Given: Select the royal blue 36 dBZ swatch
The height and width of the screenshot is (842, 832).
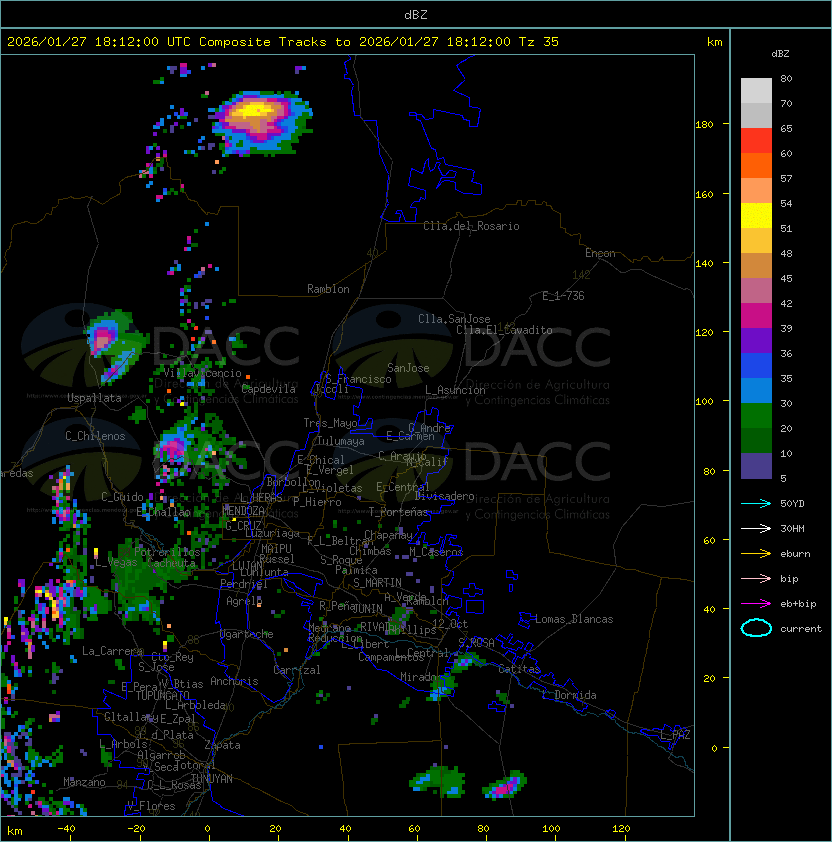Looking at the screenshot, I should click(x=756, y=365).
